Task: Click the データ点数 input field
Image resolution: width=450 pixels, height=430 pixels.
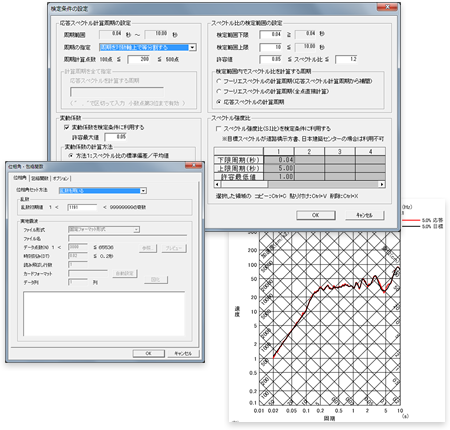Action: [x=78, y=247]
